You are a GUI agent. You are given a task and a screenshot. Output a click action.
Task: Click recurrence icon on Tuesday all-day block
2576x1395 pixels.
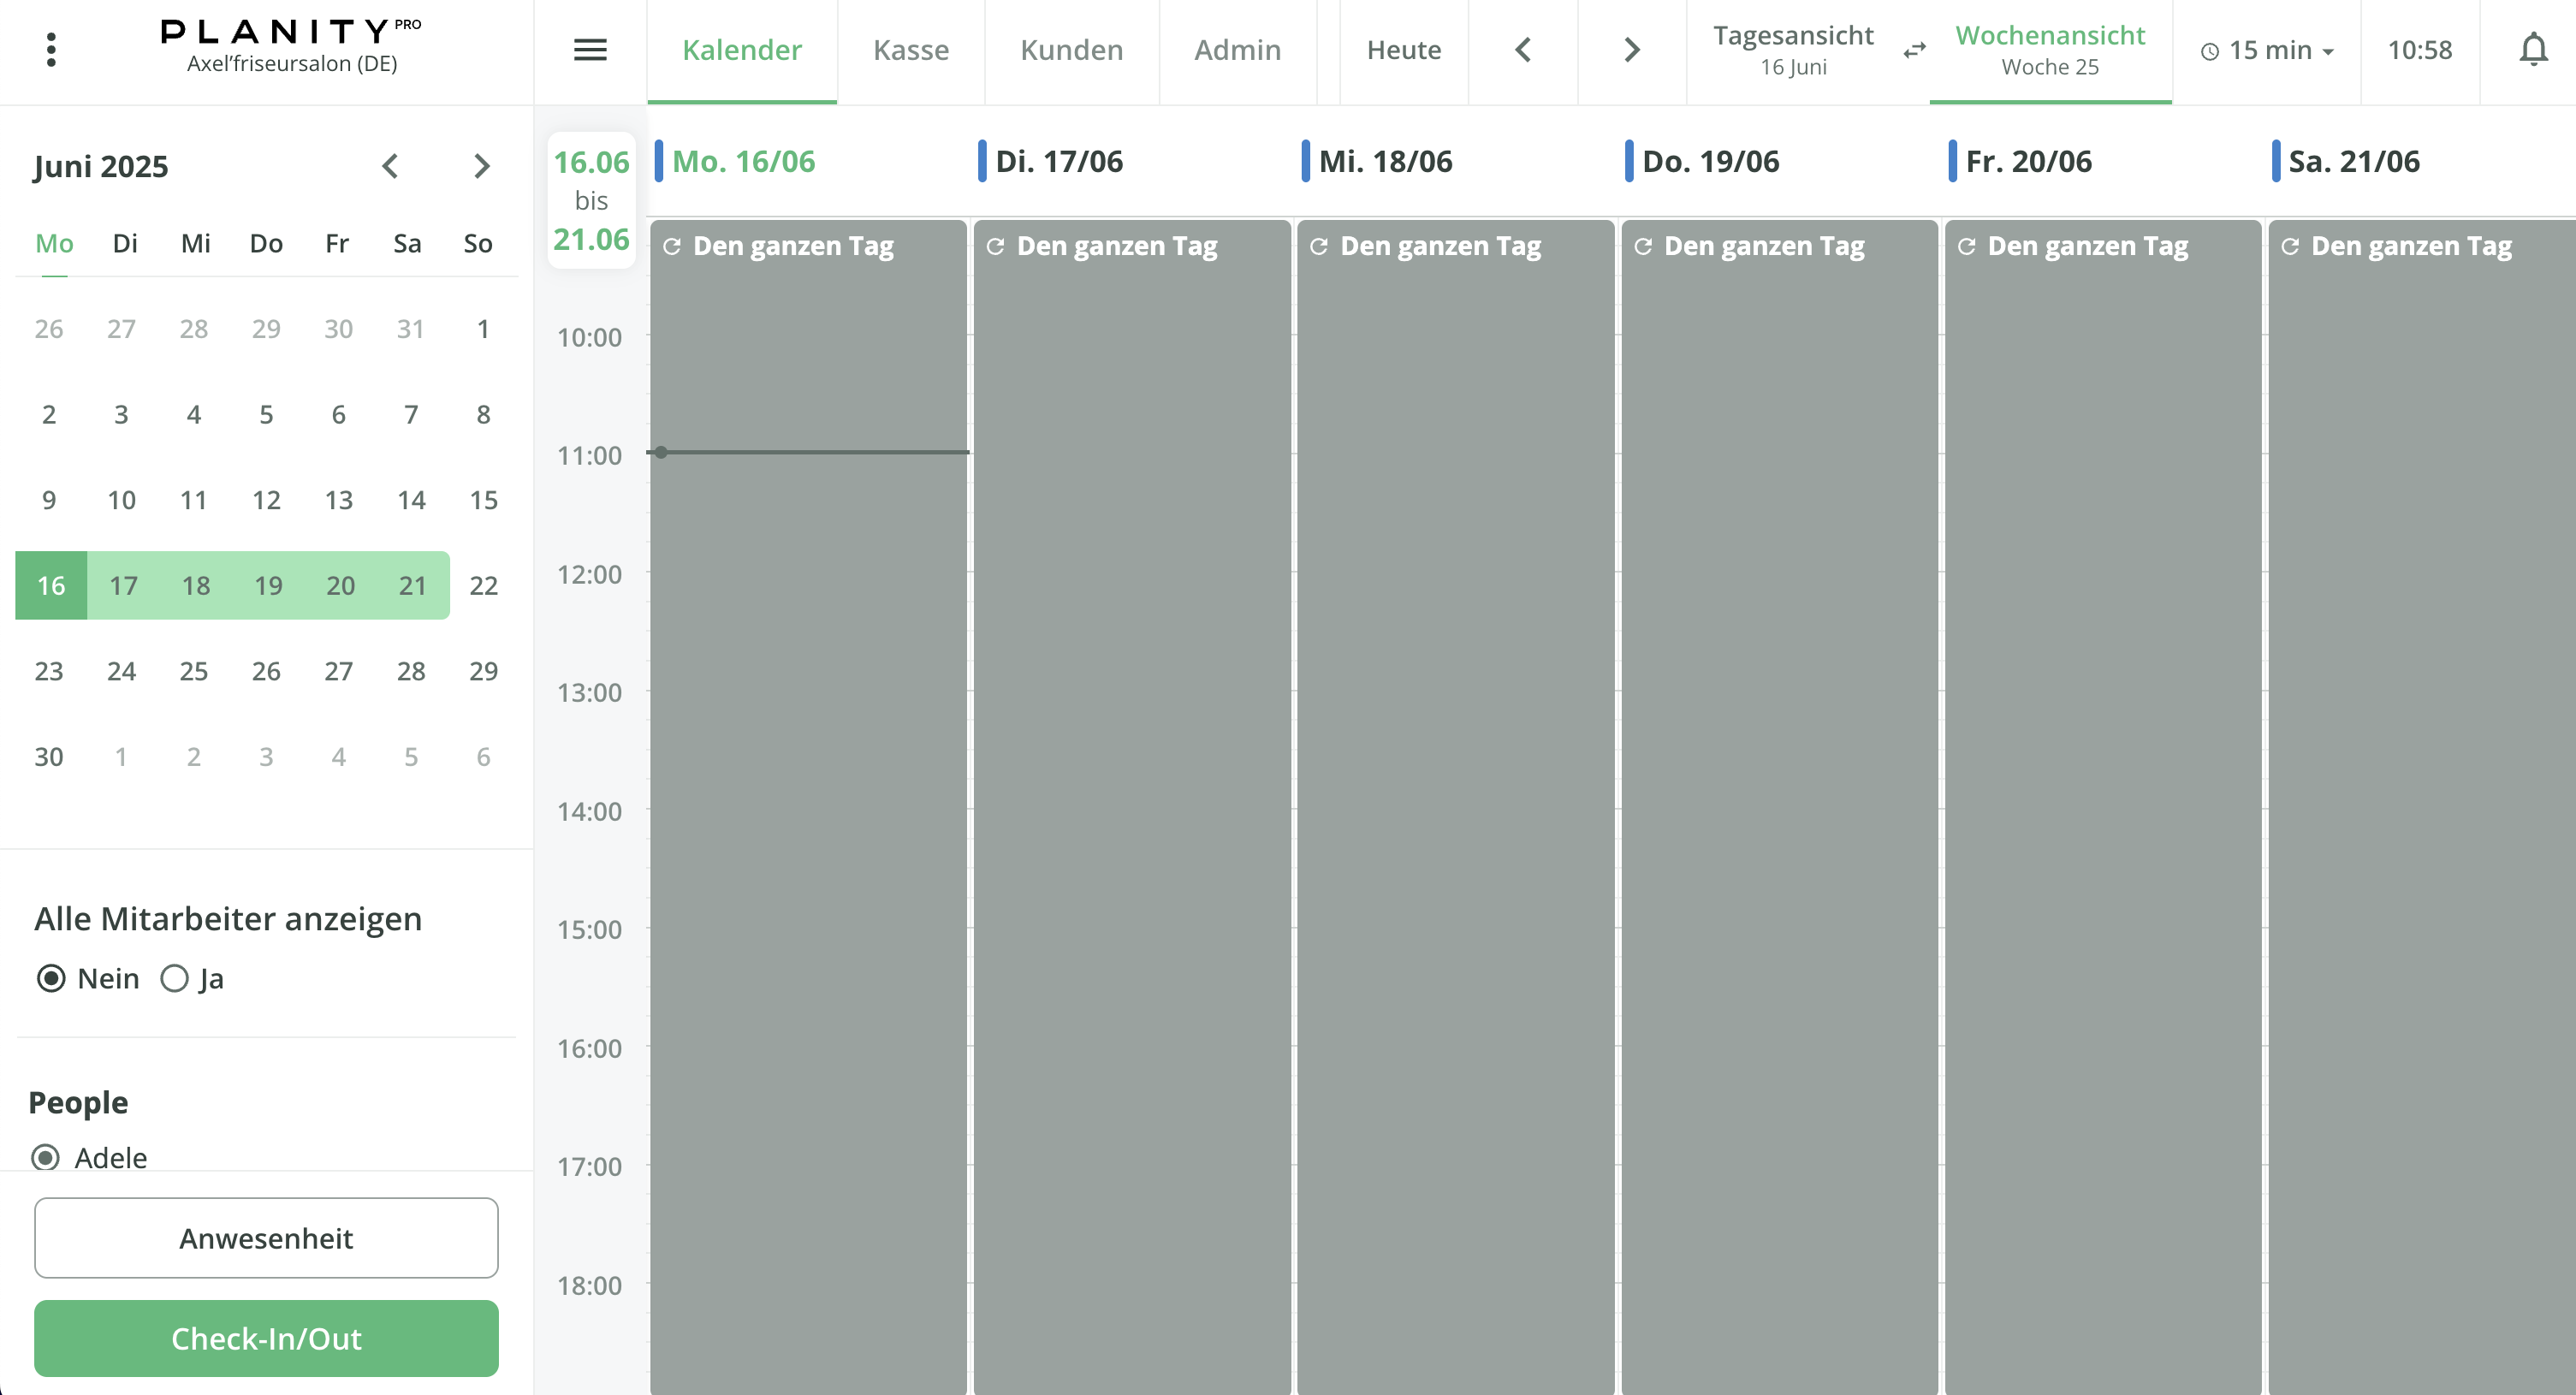(995, 246)
